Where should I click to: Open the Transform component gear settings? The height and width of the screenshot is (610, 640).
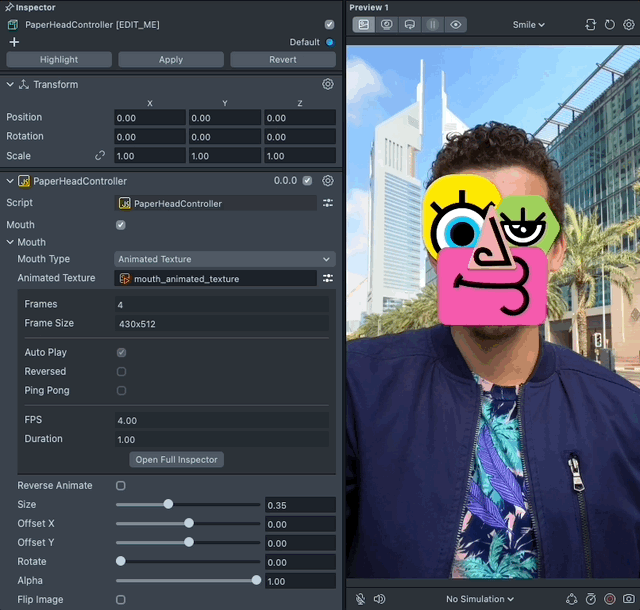tap(328, 85)
